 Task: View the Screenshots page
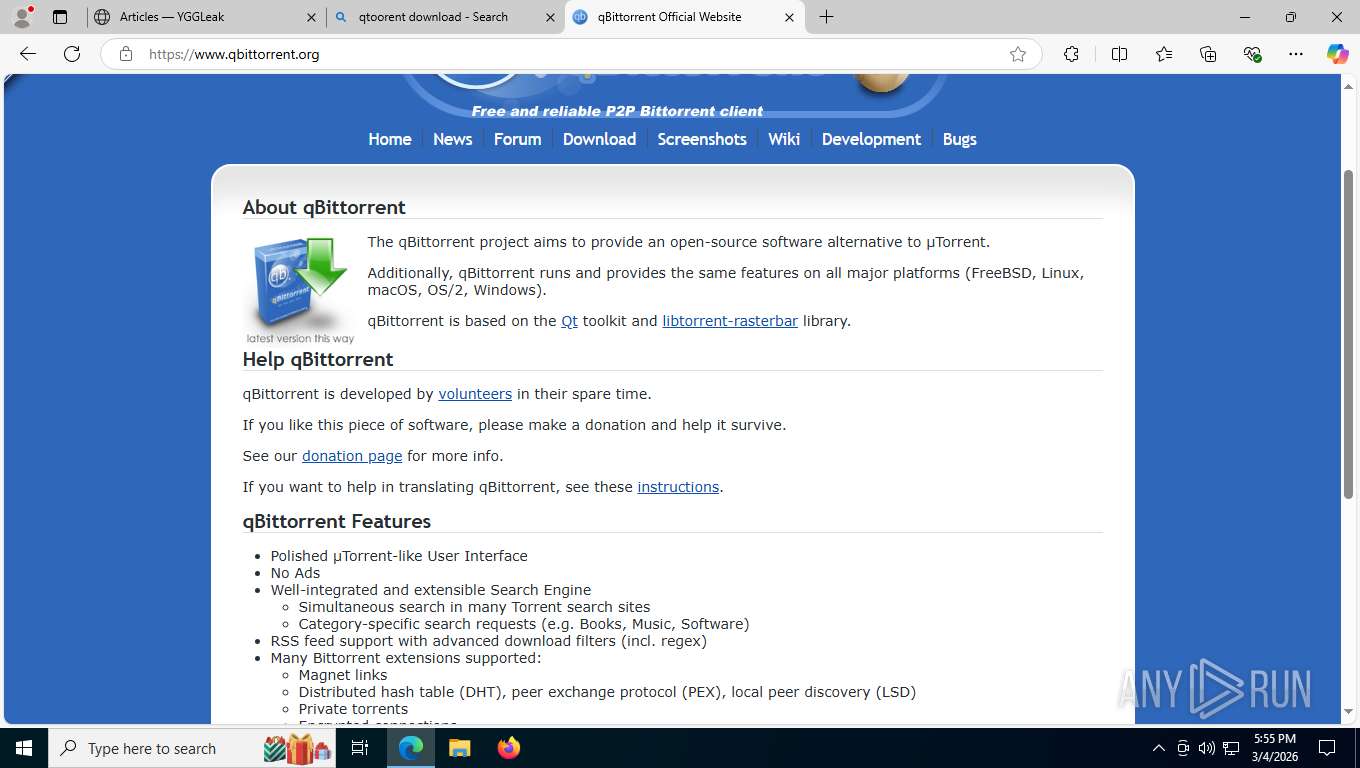[702, 139]
